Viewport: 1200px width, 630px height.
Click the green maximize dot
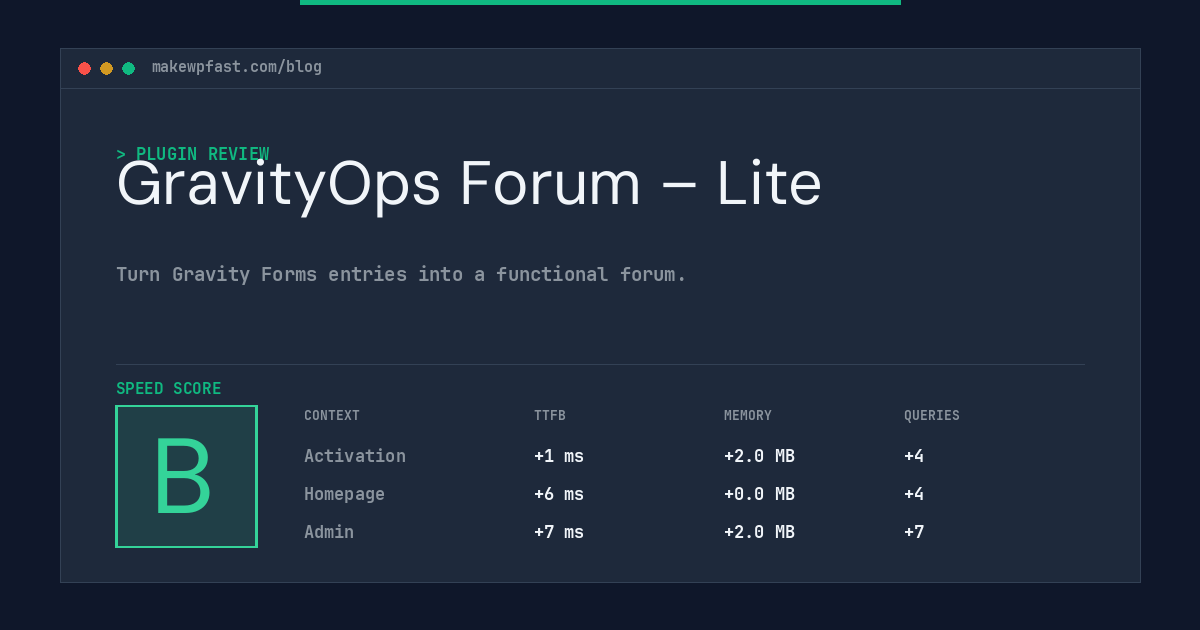pos(128,68)
